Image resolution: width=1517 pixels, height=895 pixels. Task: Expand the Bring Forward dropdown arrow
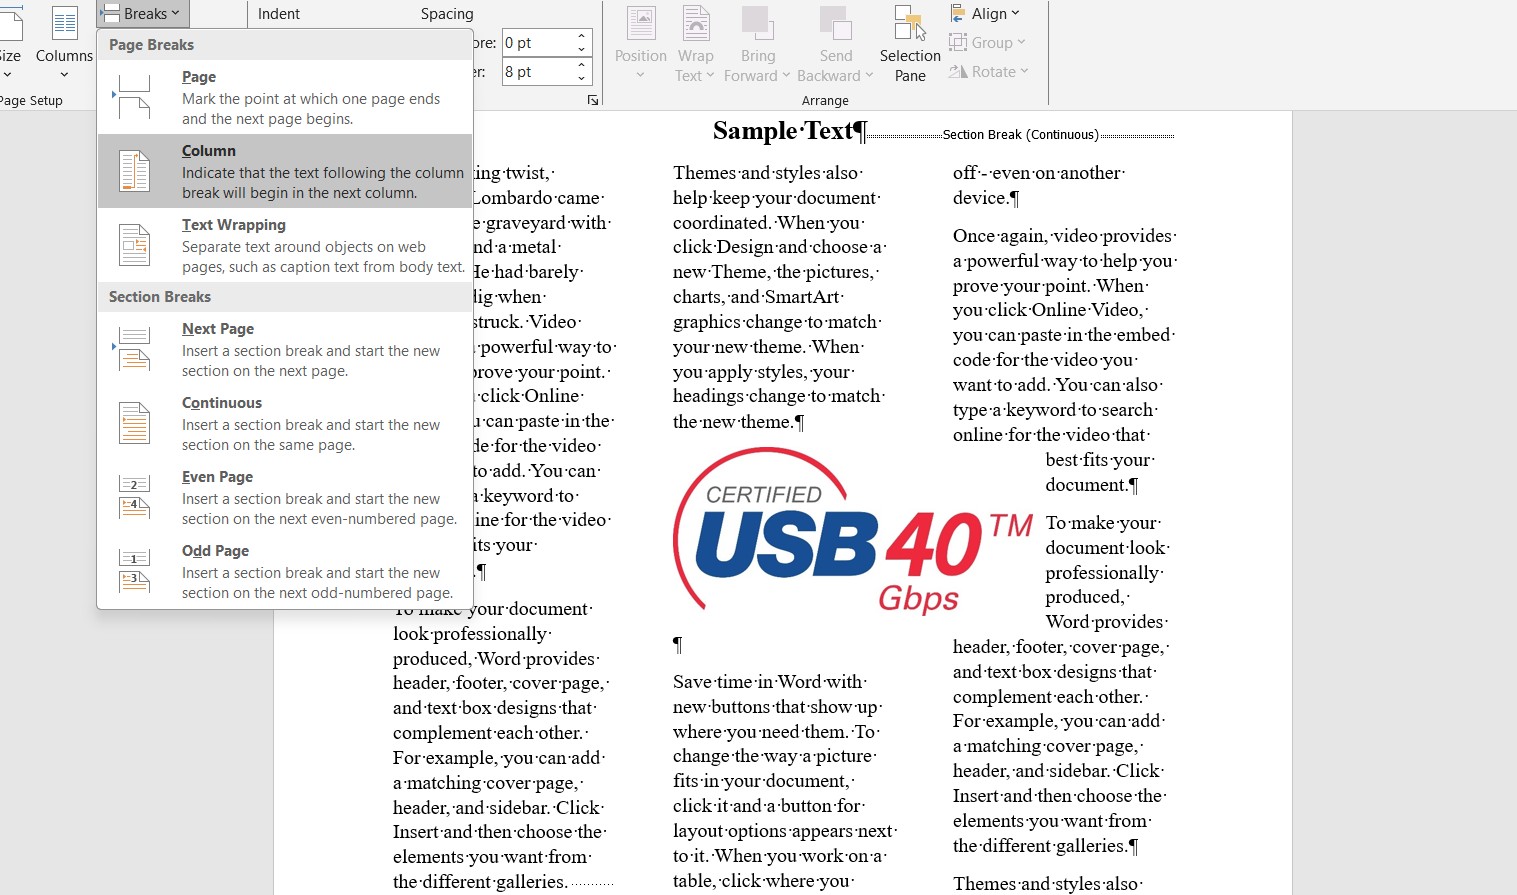[786, 76]
